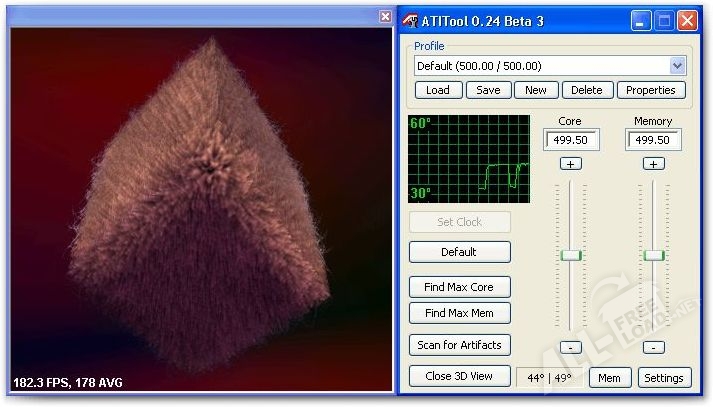This screenshot has height=407, width=713.
Task: Decrease Core clock with minus button
Action: coord(570,347)
